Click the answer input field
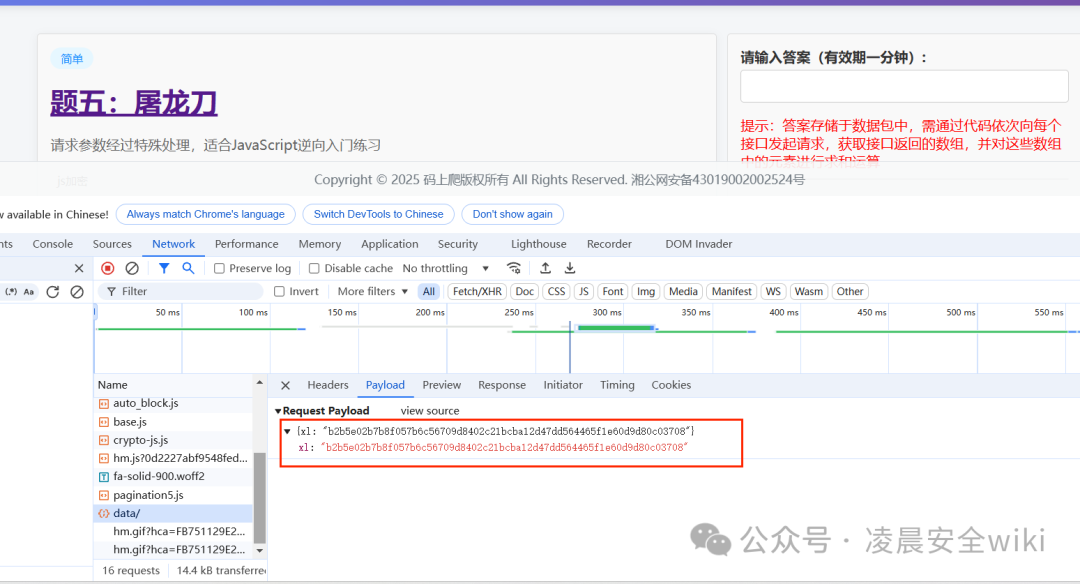 [x=904, y=87]
